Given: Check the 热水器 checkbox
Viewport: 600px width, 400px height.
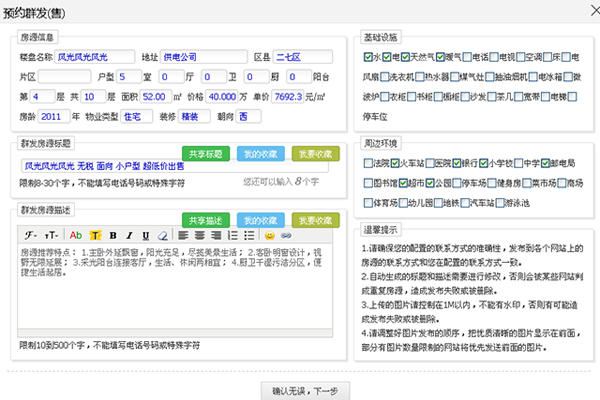Looking at the screenshot, I should pos(420,77).
